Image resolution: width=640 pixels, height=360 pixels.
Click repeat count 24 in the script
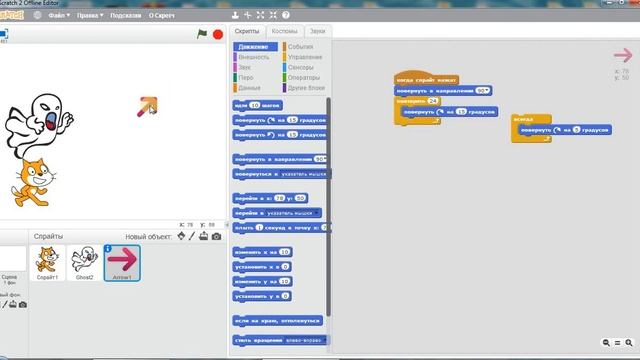pos(433,101)
